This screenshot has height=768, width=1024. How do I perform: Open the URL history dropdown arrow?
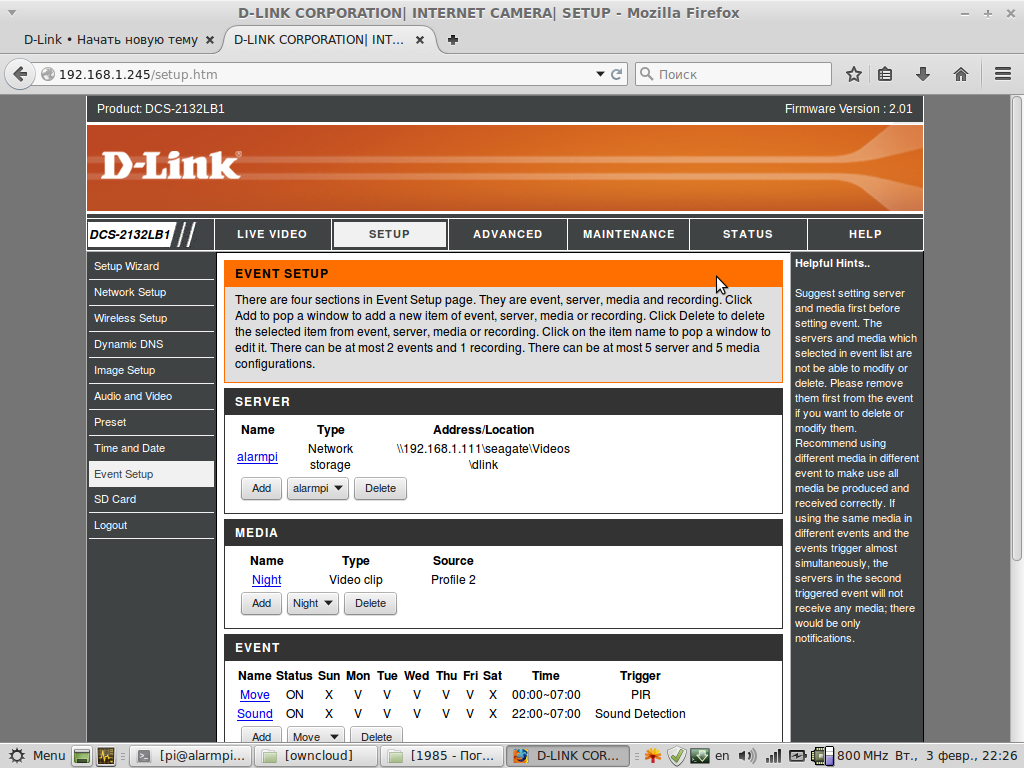(x=600, y=74)
